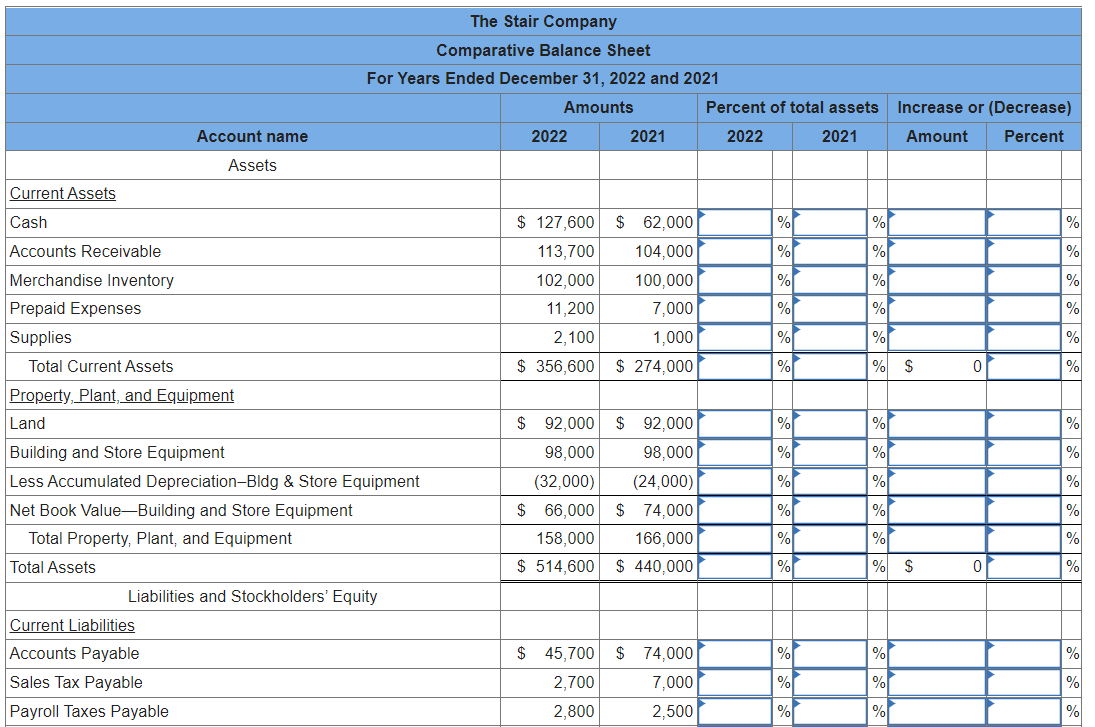Click Net Book Value 2022 percent field
This screenshot has width=1095, height=727.
coord(735,511)
